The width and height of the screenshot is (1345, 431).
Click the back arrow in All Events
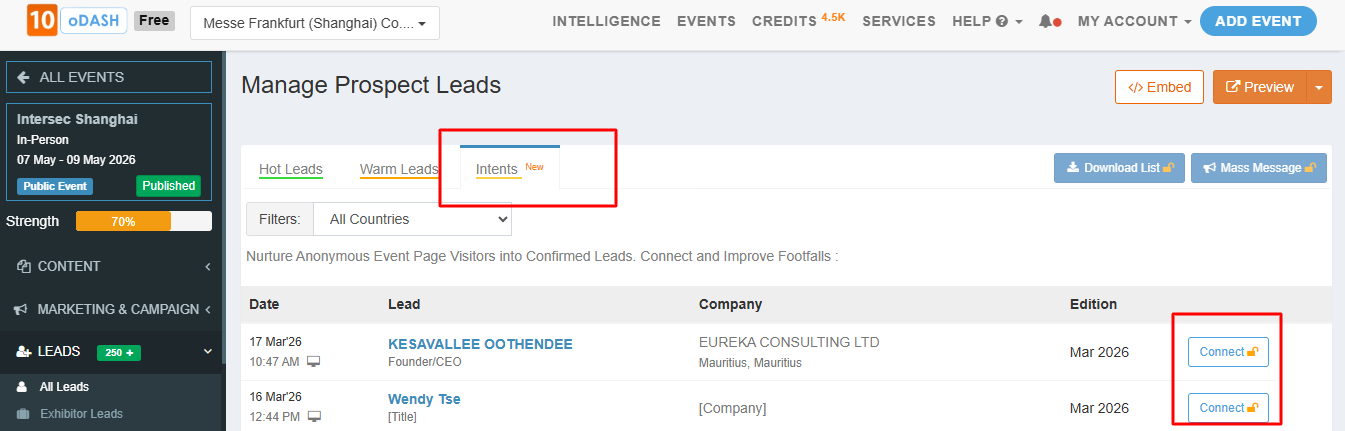click(23, 77)
